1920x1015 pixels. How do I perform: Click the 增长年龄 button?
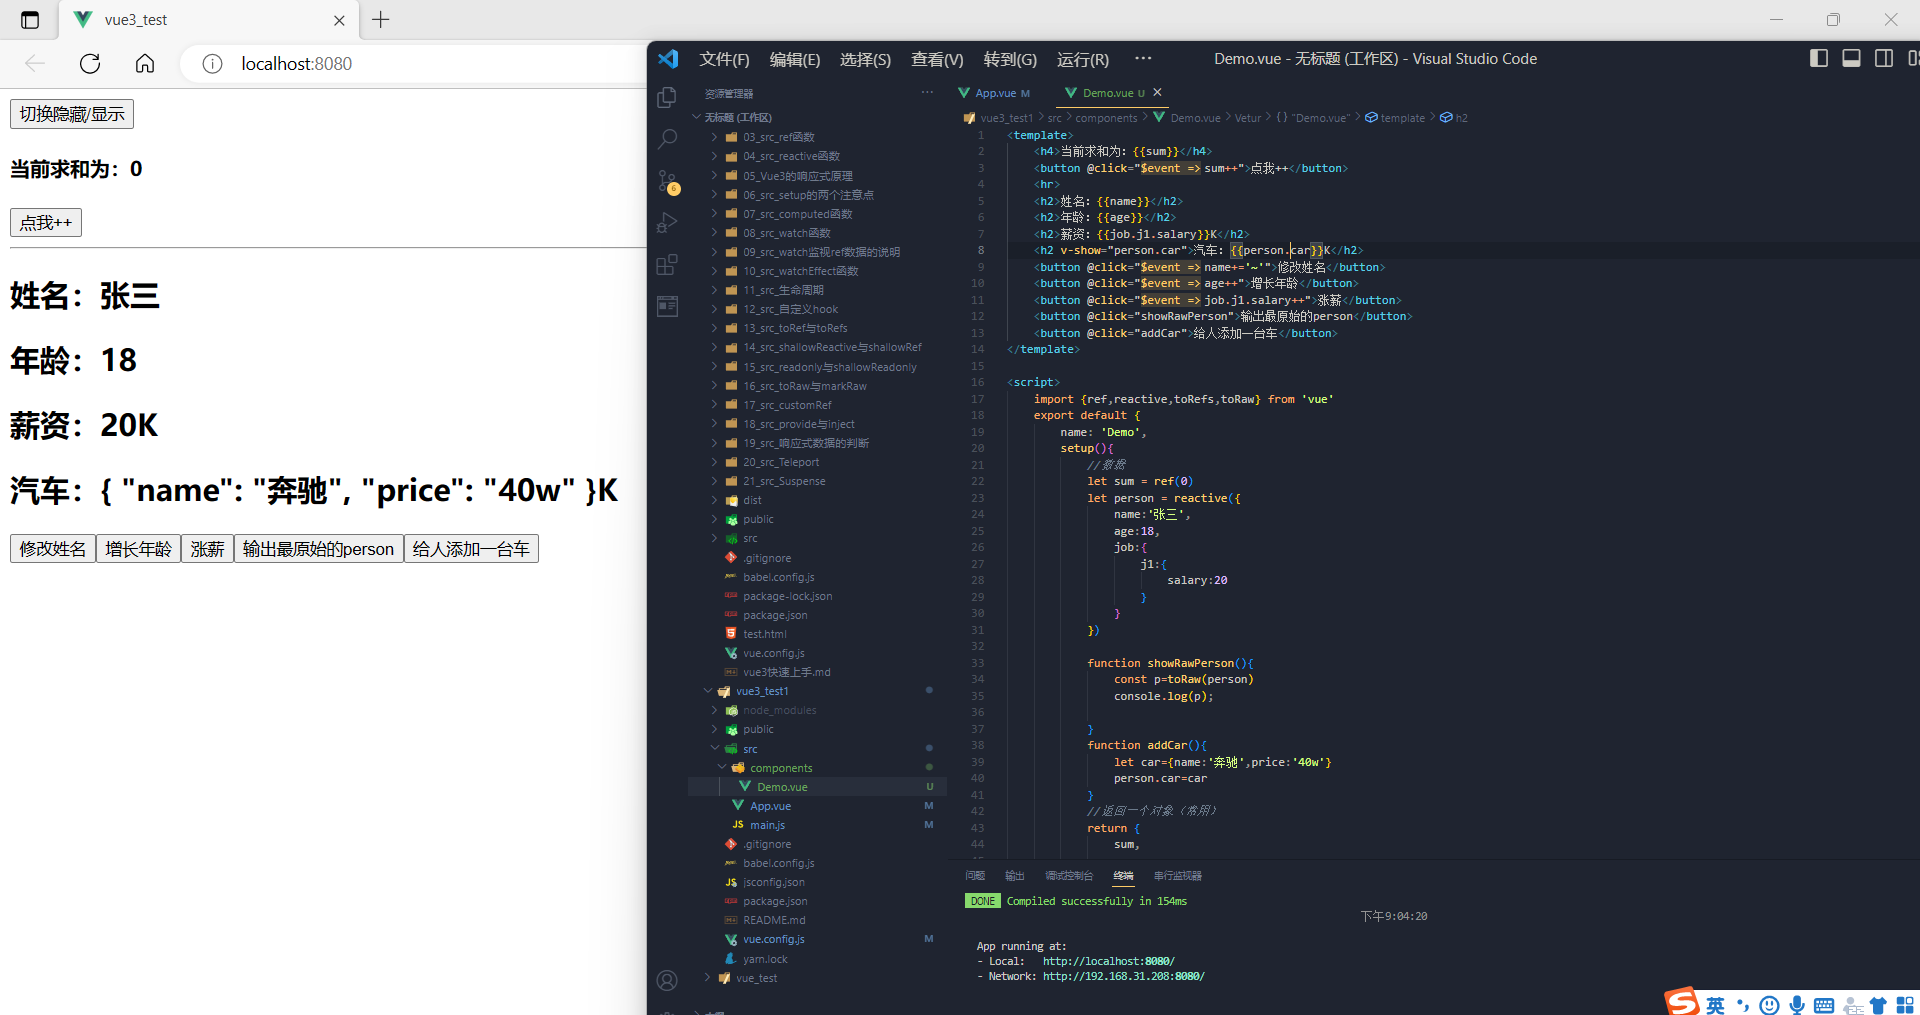point(138,549)
